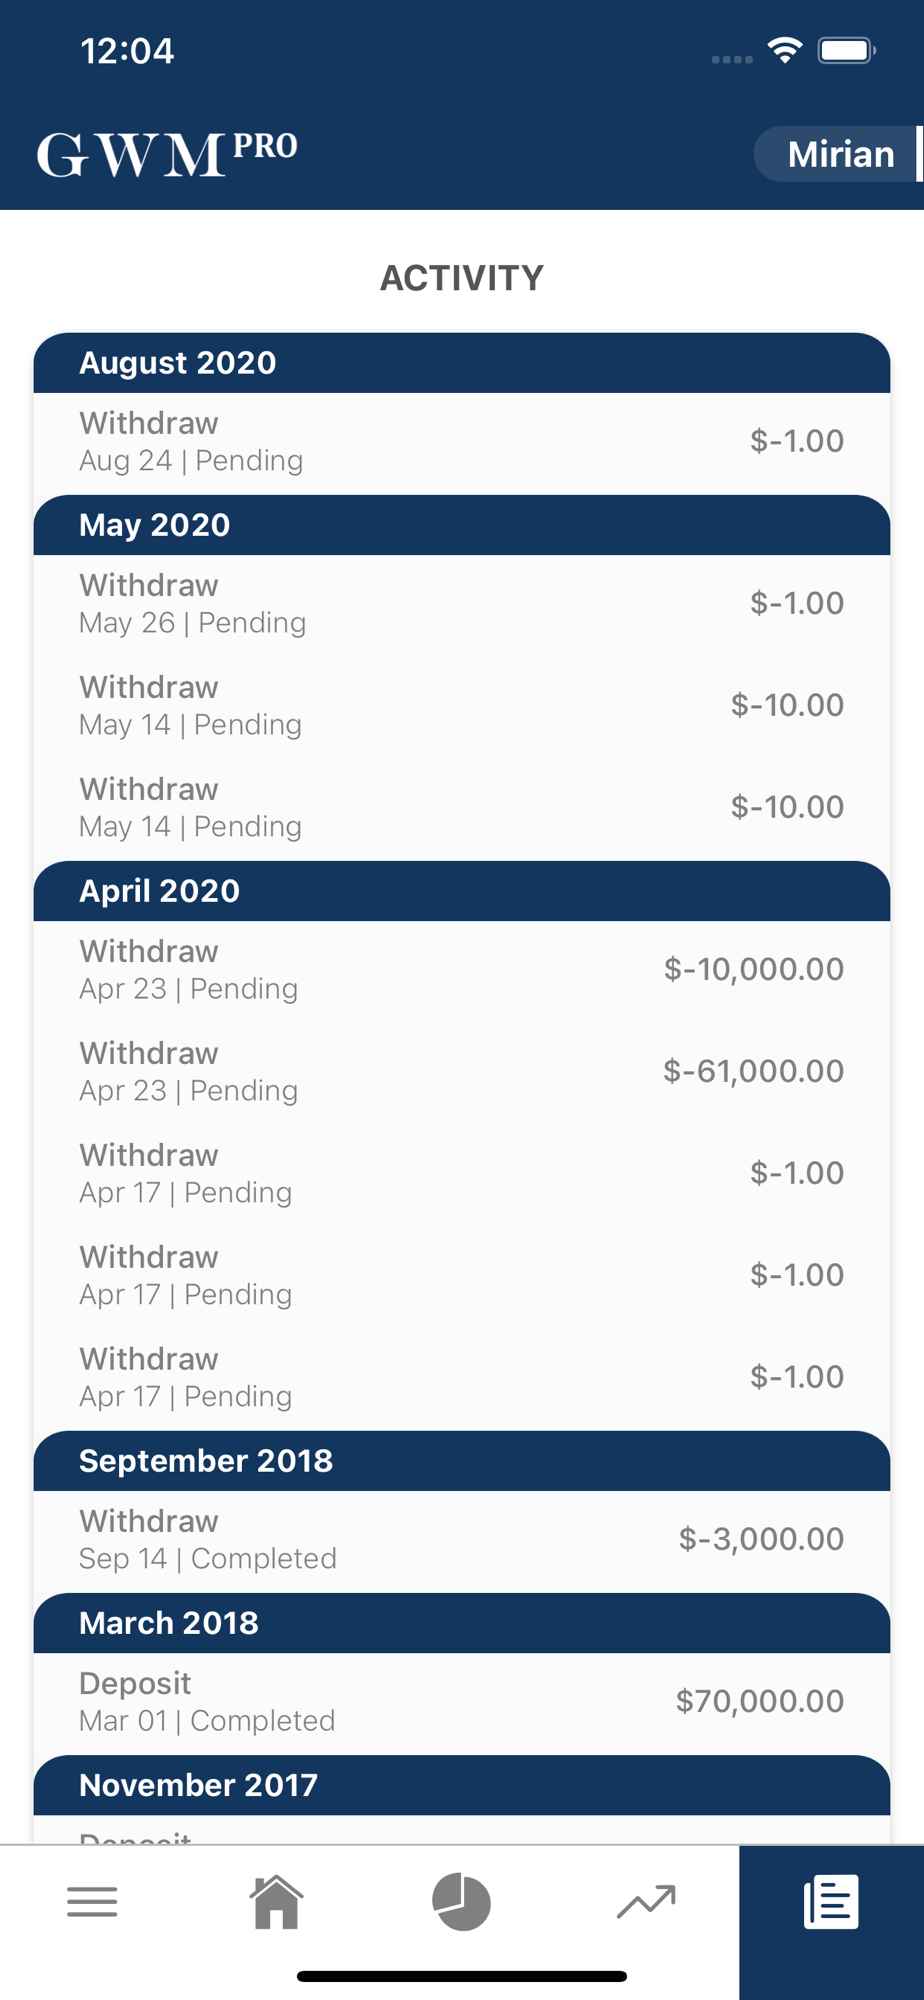Open the Sep 14 completed withdrawal
This screenshot has width=924, height=2000.
point(461,1540)
